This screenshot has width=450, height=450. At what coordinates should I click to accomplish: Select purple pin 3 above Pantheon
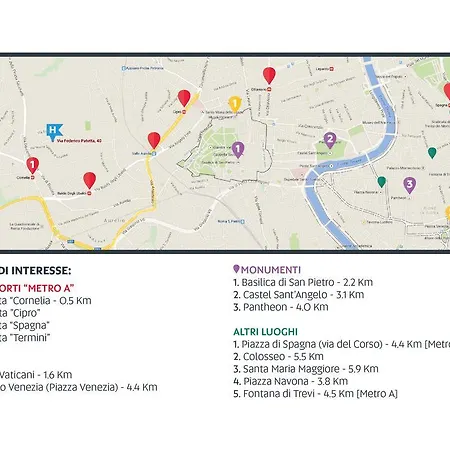(410, 185)
